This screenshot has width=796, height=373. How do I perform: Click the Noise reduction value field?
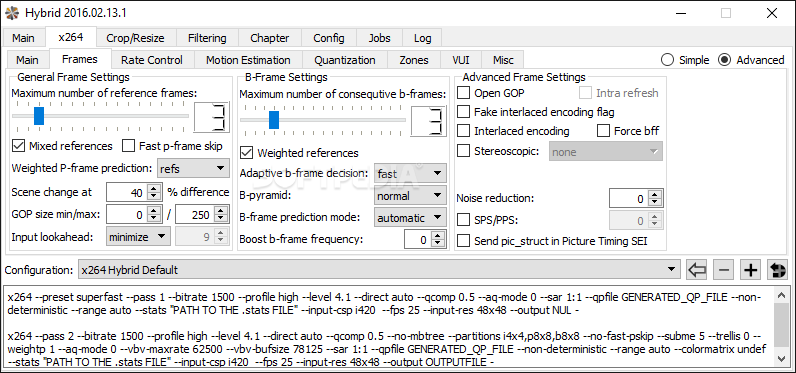[x=629, y=199]
